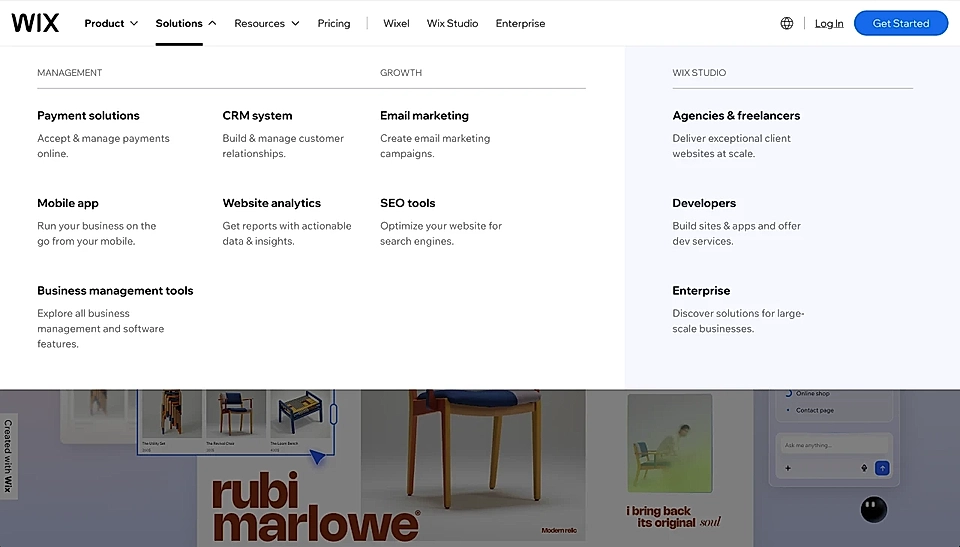The width and height of the screenshot is (960, 547).
Task: Go to the Pricing page
Action: pyautogui.click(x=334, y=23)
